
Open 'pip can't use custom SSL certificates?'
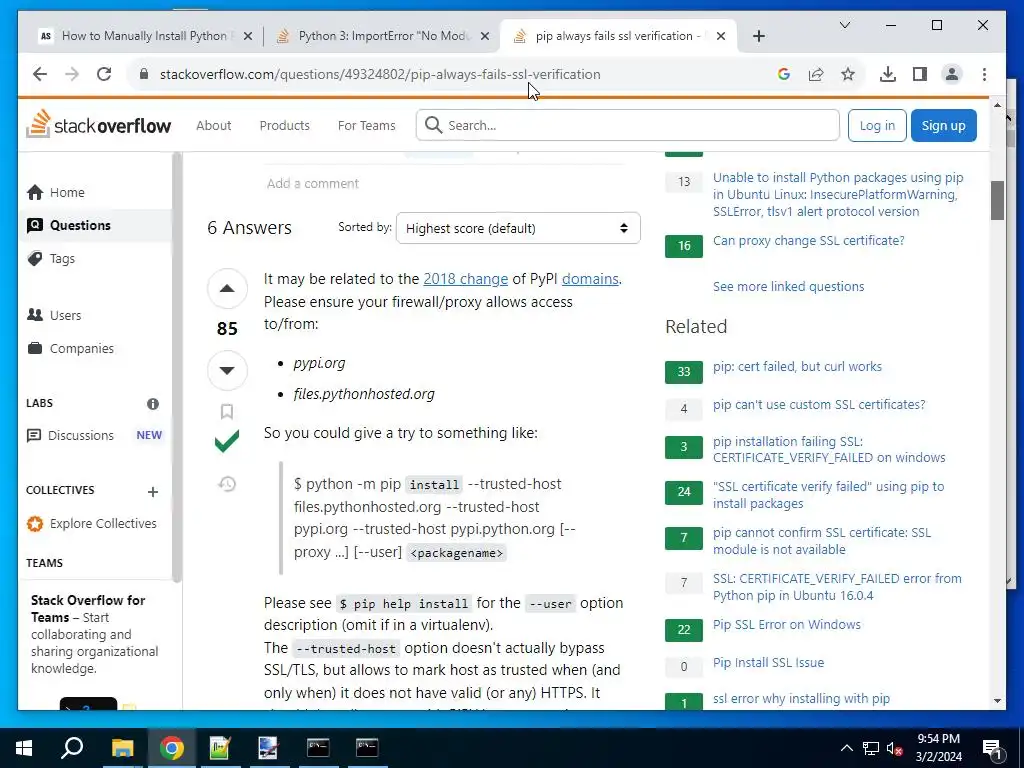click(x=819, y=404)
